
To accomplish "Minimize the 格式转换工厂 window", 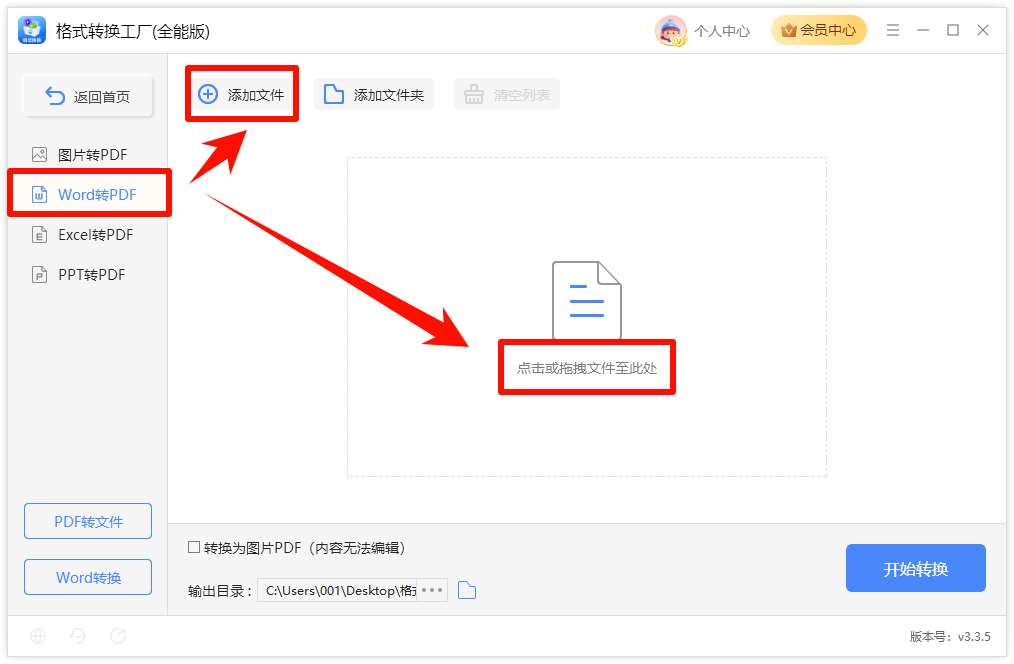I will (x=923, y=30).
